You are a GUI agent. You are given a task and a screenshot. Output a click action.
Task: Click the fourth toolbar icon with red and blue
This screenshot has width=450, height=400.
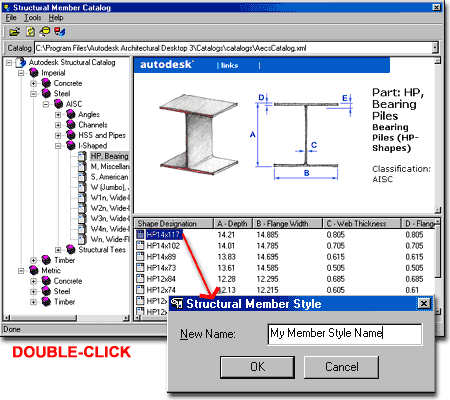coord(60,32)
